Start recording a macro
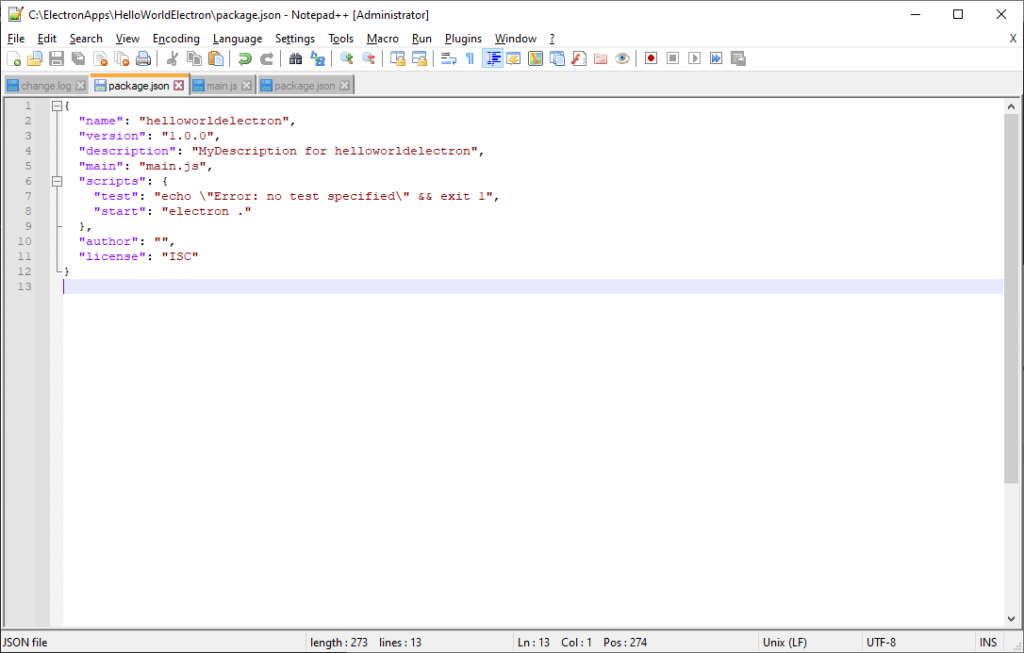This screenshot has height=653, width=1024. (651, 58)
